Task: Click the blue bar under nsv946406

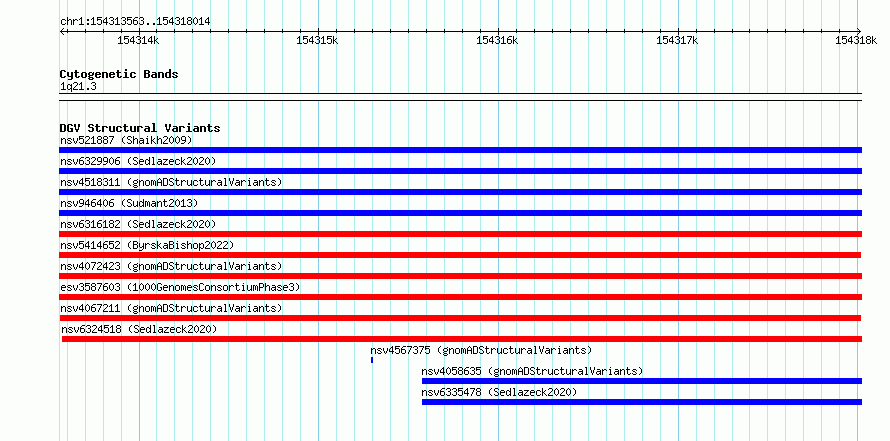Action: click(460, 213)
